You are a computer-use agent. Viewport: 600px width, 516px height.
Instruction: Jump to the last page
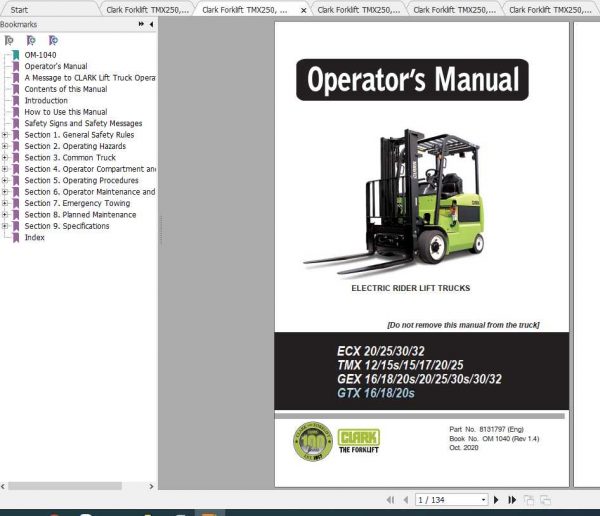point(512,500)
